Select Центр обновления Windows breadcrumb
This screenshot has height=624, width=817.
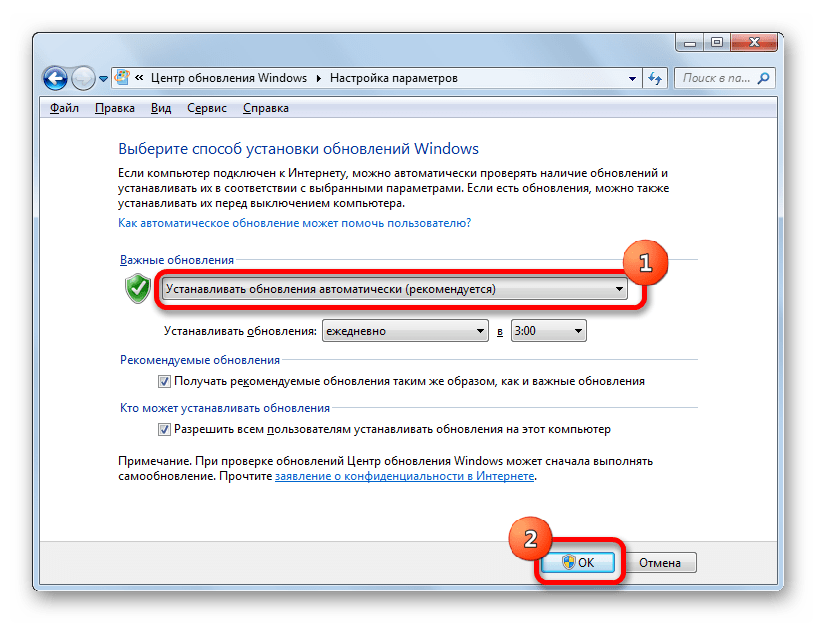pyautogui.click(x=229, y=78)
